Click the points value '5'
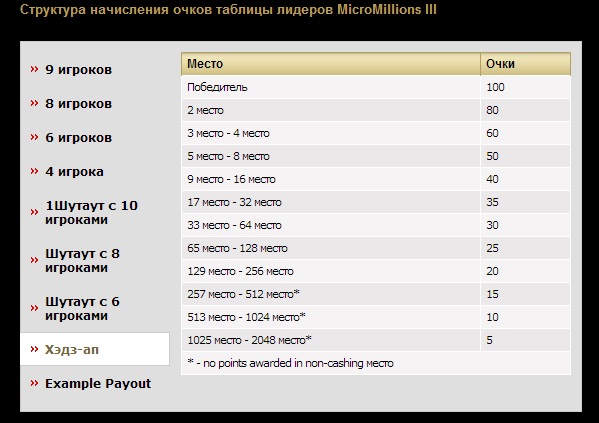This screenshot has width=599, height=423. click(x=489, y=340)
